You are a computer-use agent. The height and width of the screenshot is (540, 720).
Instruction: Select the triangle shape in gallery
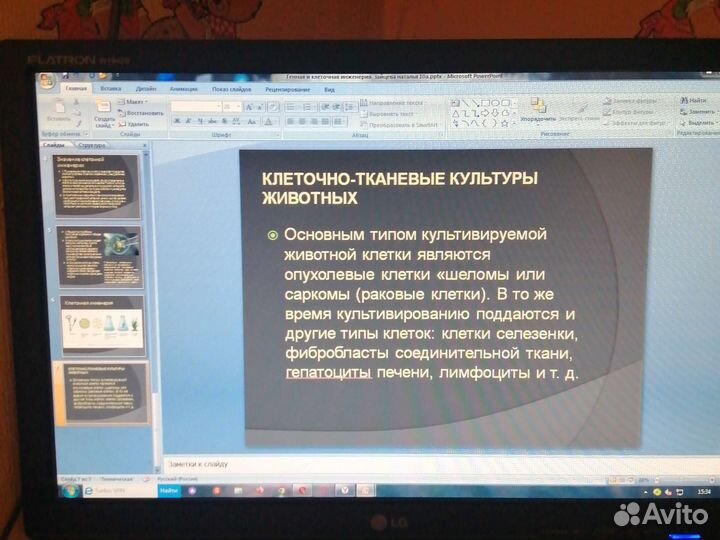point(456,113)
